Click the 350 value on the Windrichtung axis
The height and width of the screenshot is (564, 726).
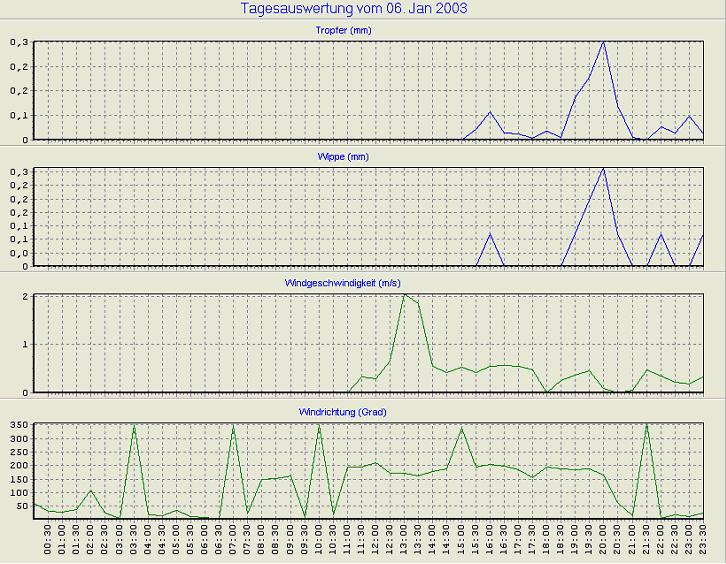pos(20,425)
